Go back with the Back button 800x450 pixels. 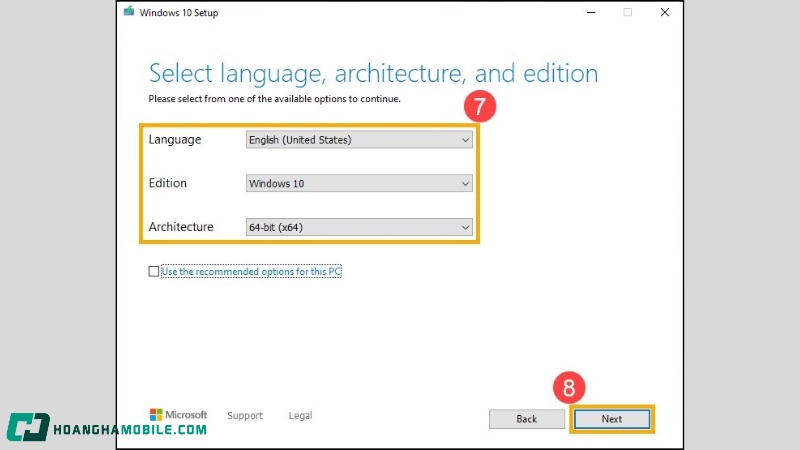(527, 419)
